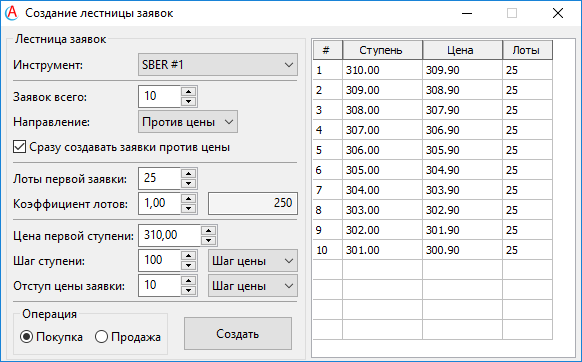Decrease Лоты первой заявки with down arrow
Viewport: 582px width, 362px height.
[x=189, y=183]
